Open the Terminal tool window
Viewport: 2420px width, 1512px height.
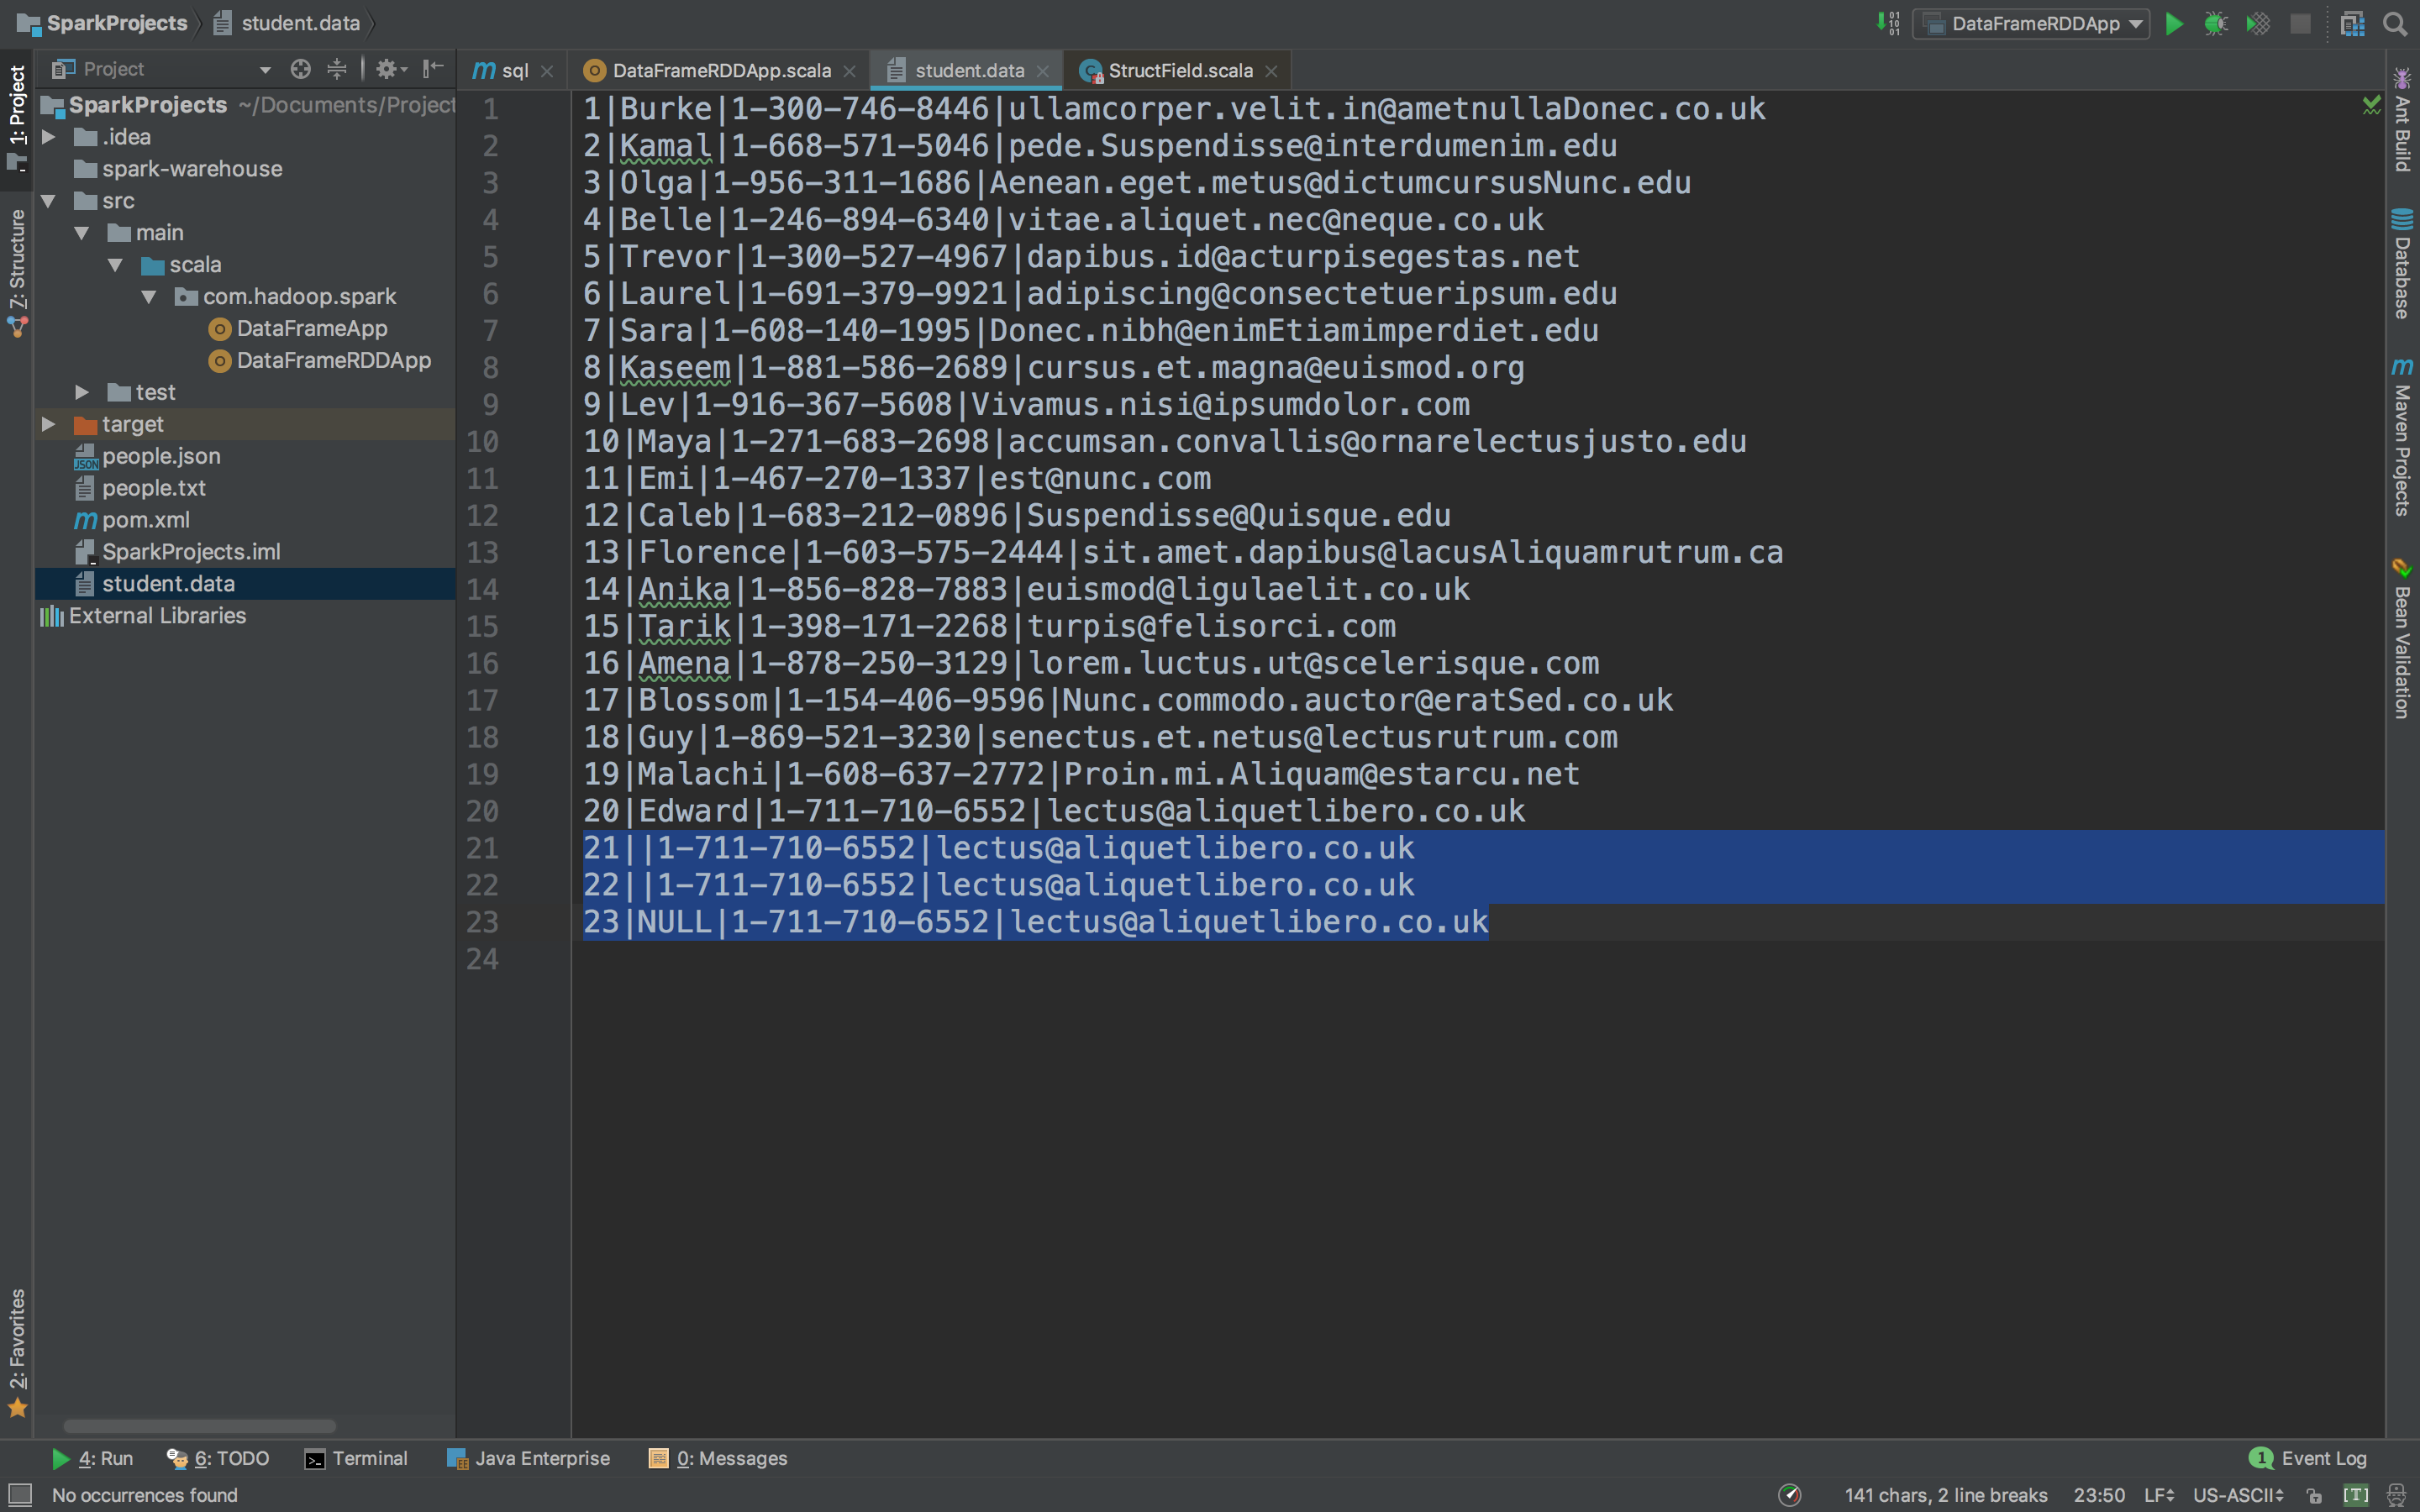(356, 1458)
